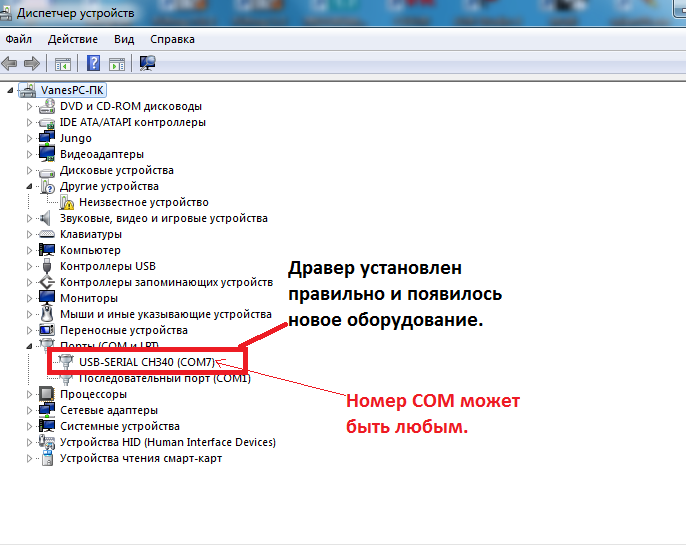Click the Контроллеры запоминающих устройств icon
The height and width of the screenshot is (546, 686).
coord(47,282)
